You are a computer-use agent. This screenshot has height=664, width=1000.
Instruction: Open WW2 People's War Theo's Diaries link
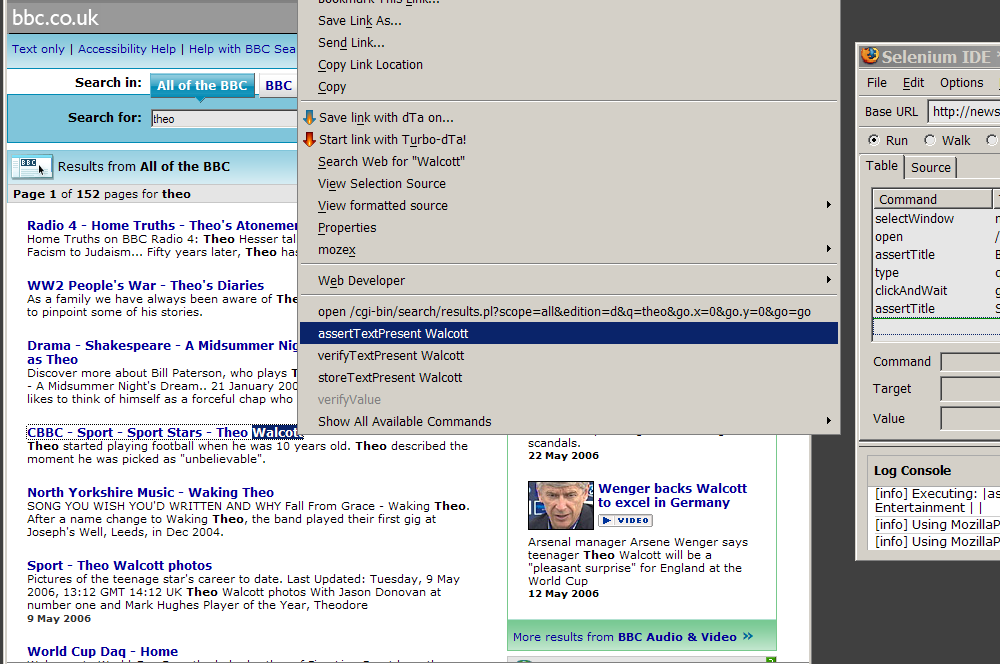pyautogui.click(x=145, y=285)
